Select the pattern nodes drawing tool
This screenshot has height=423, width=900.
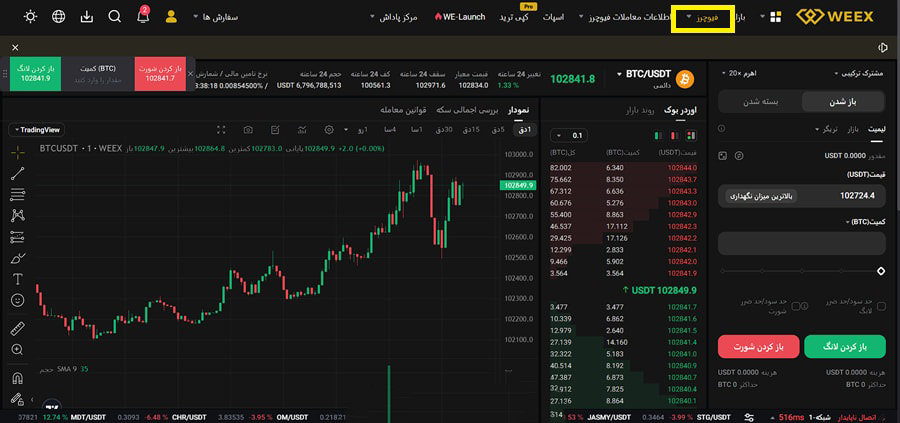pos(18,216)
